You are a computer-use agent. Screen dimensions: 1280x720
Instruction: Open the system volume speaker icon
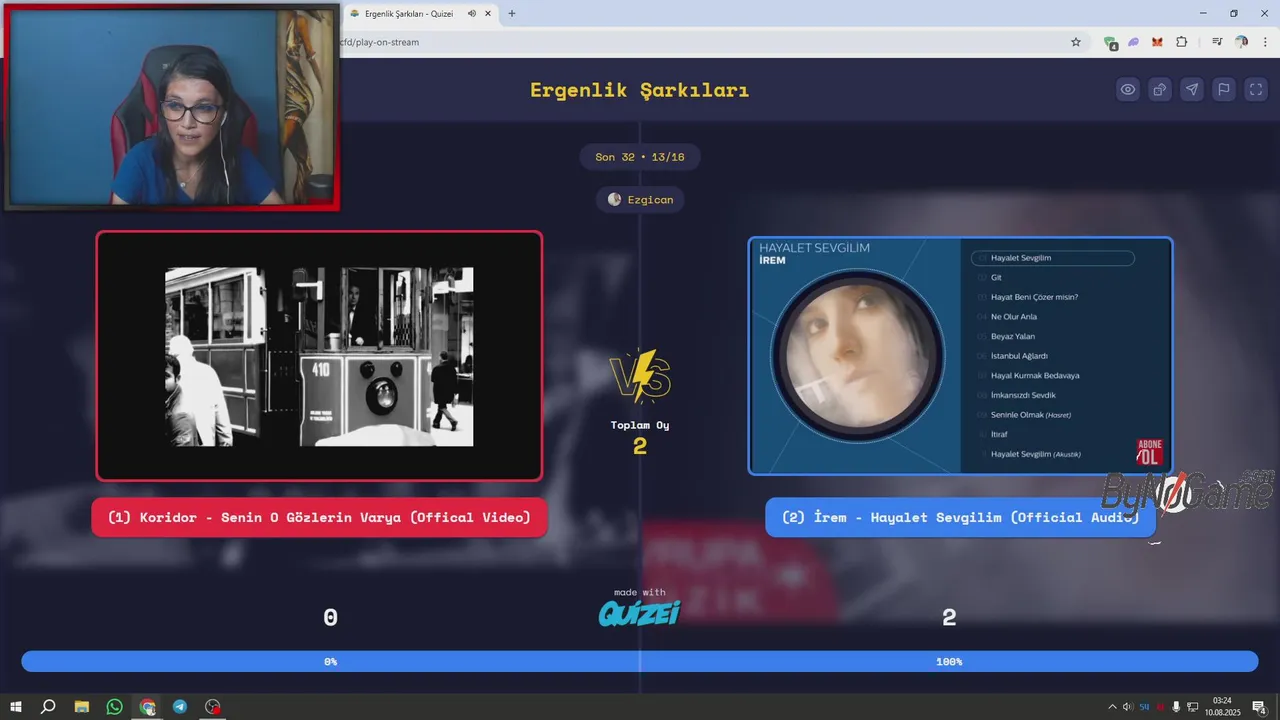click(1128, 707)
